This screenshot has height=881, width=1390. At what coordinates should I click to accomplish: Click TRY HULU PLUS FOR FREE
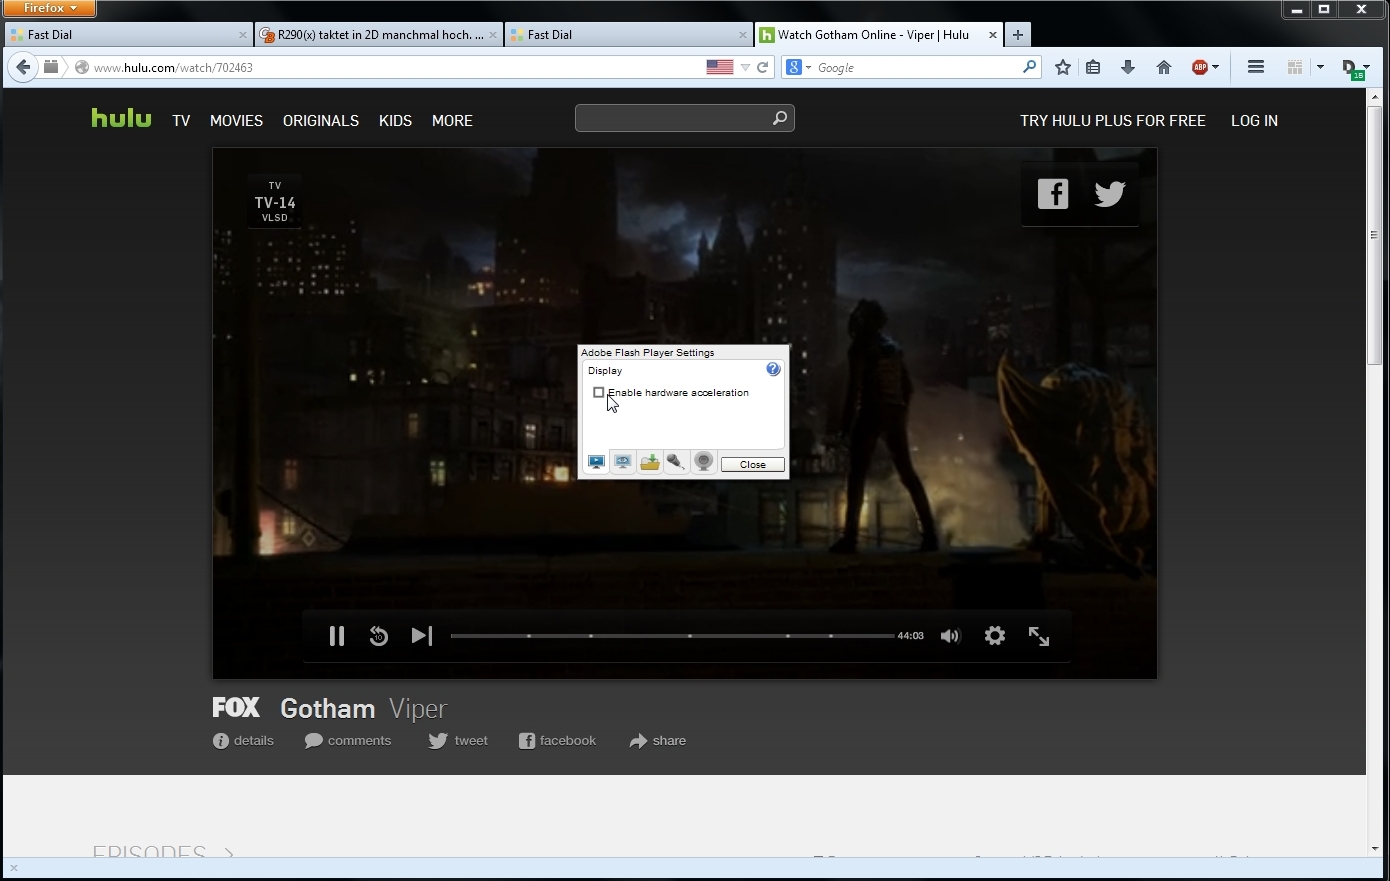(1113, 120)
